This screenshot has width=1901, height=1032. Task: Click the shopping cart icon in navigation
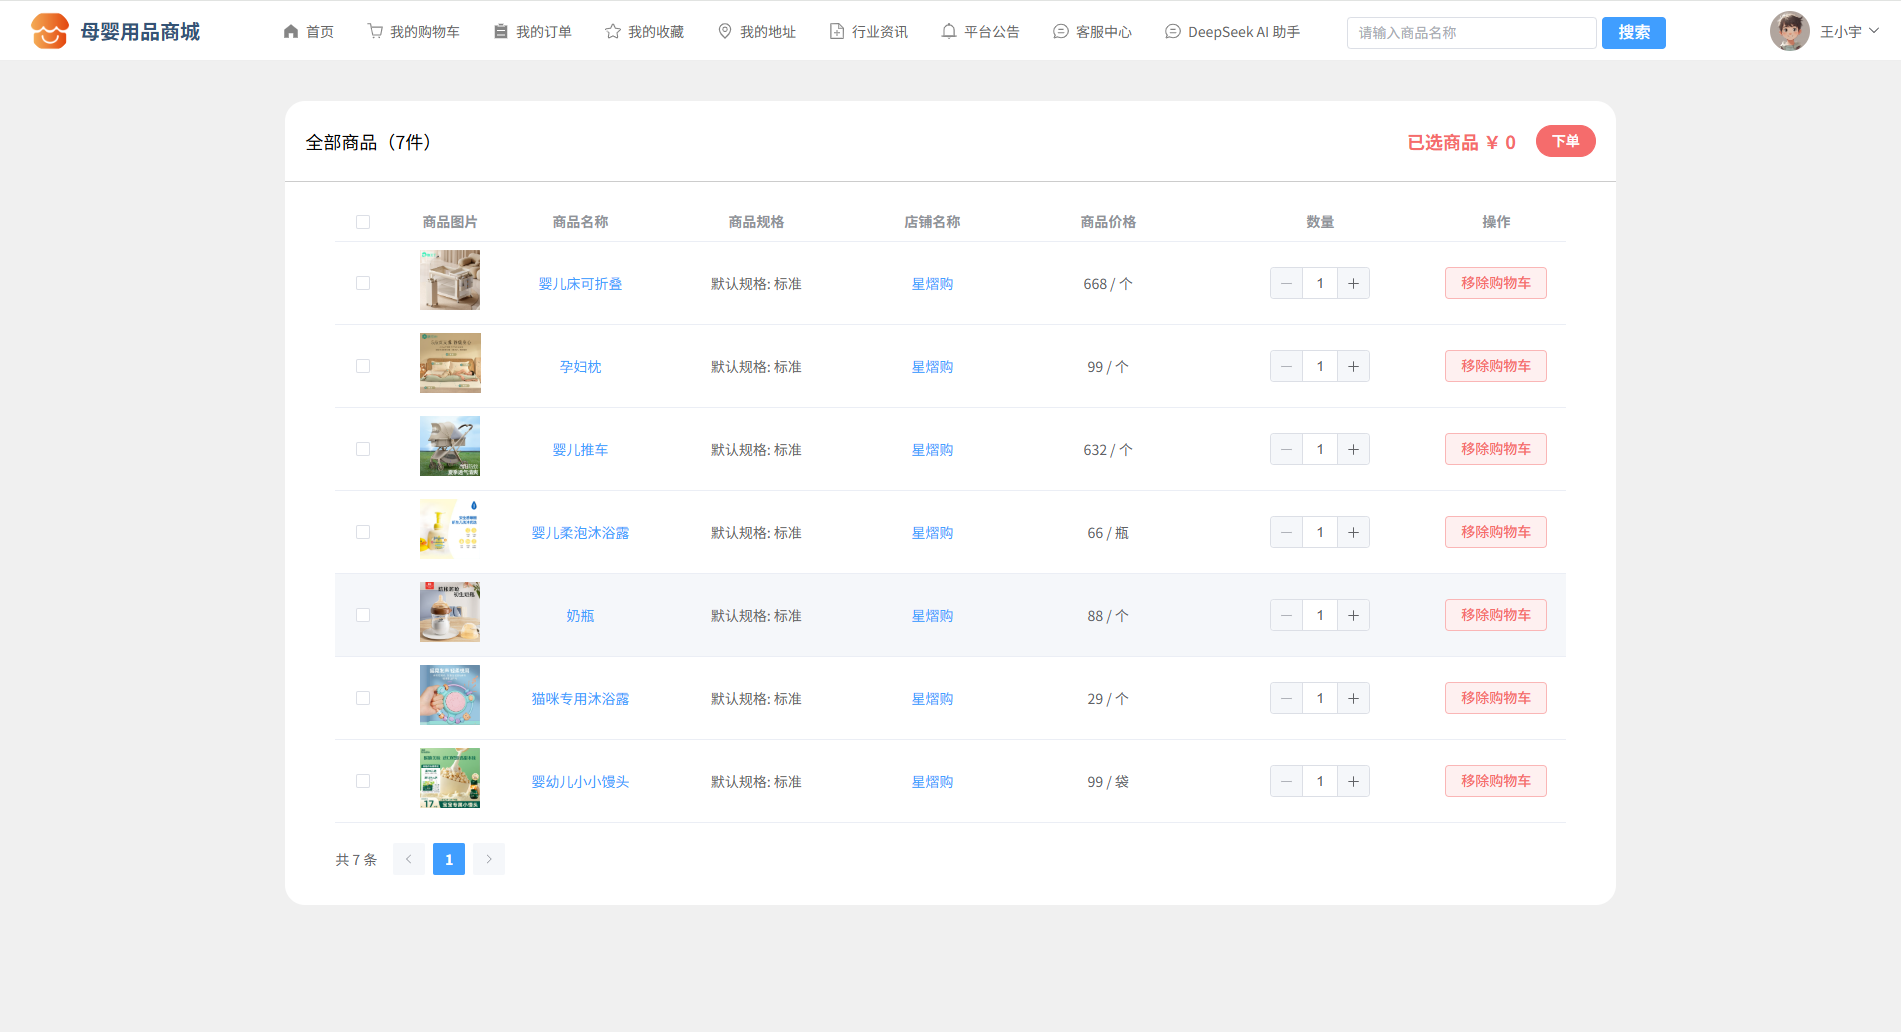(x=375, y=31)
